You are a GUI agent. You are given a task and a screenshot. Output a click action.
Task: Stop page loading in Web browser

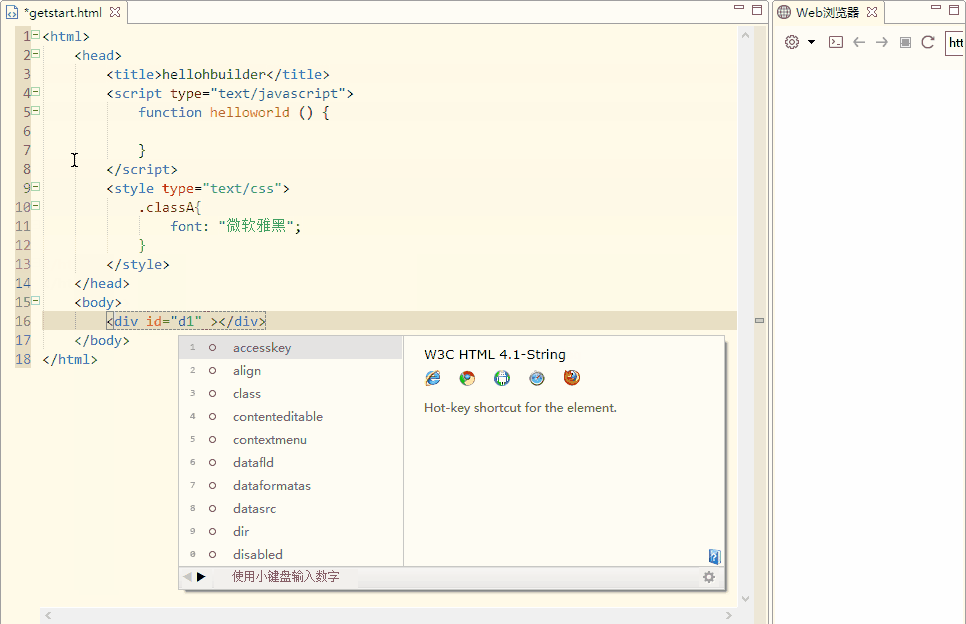(905, 42)
